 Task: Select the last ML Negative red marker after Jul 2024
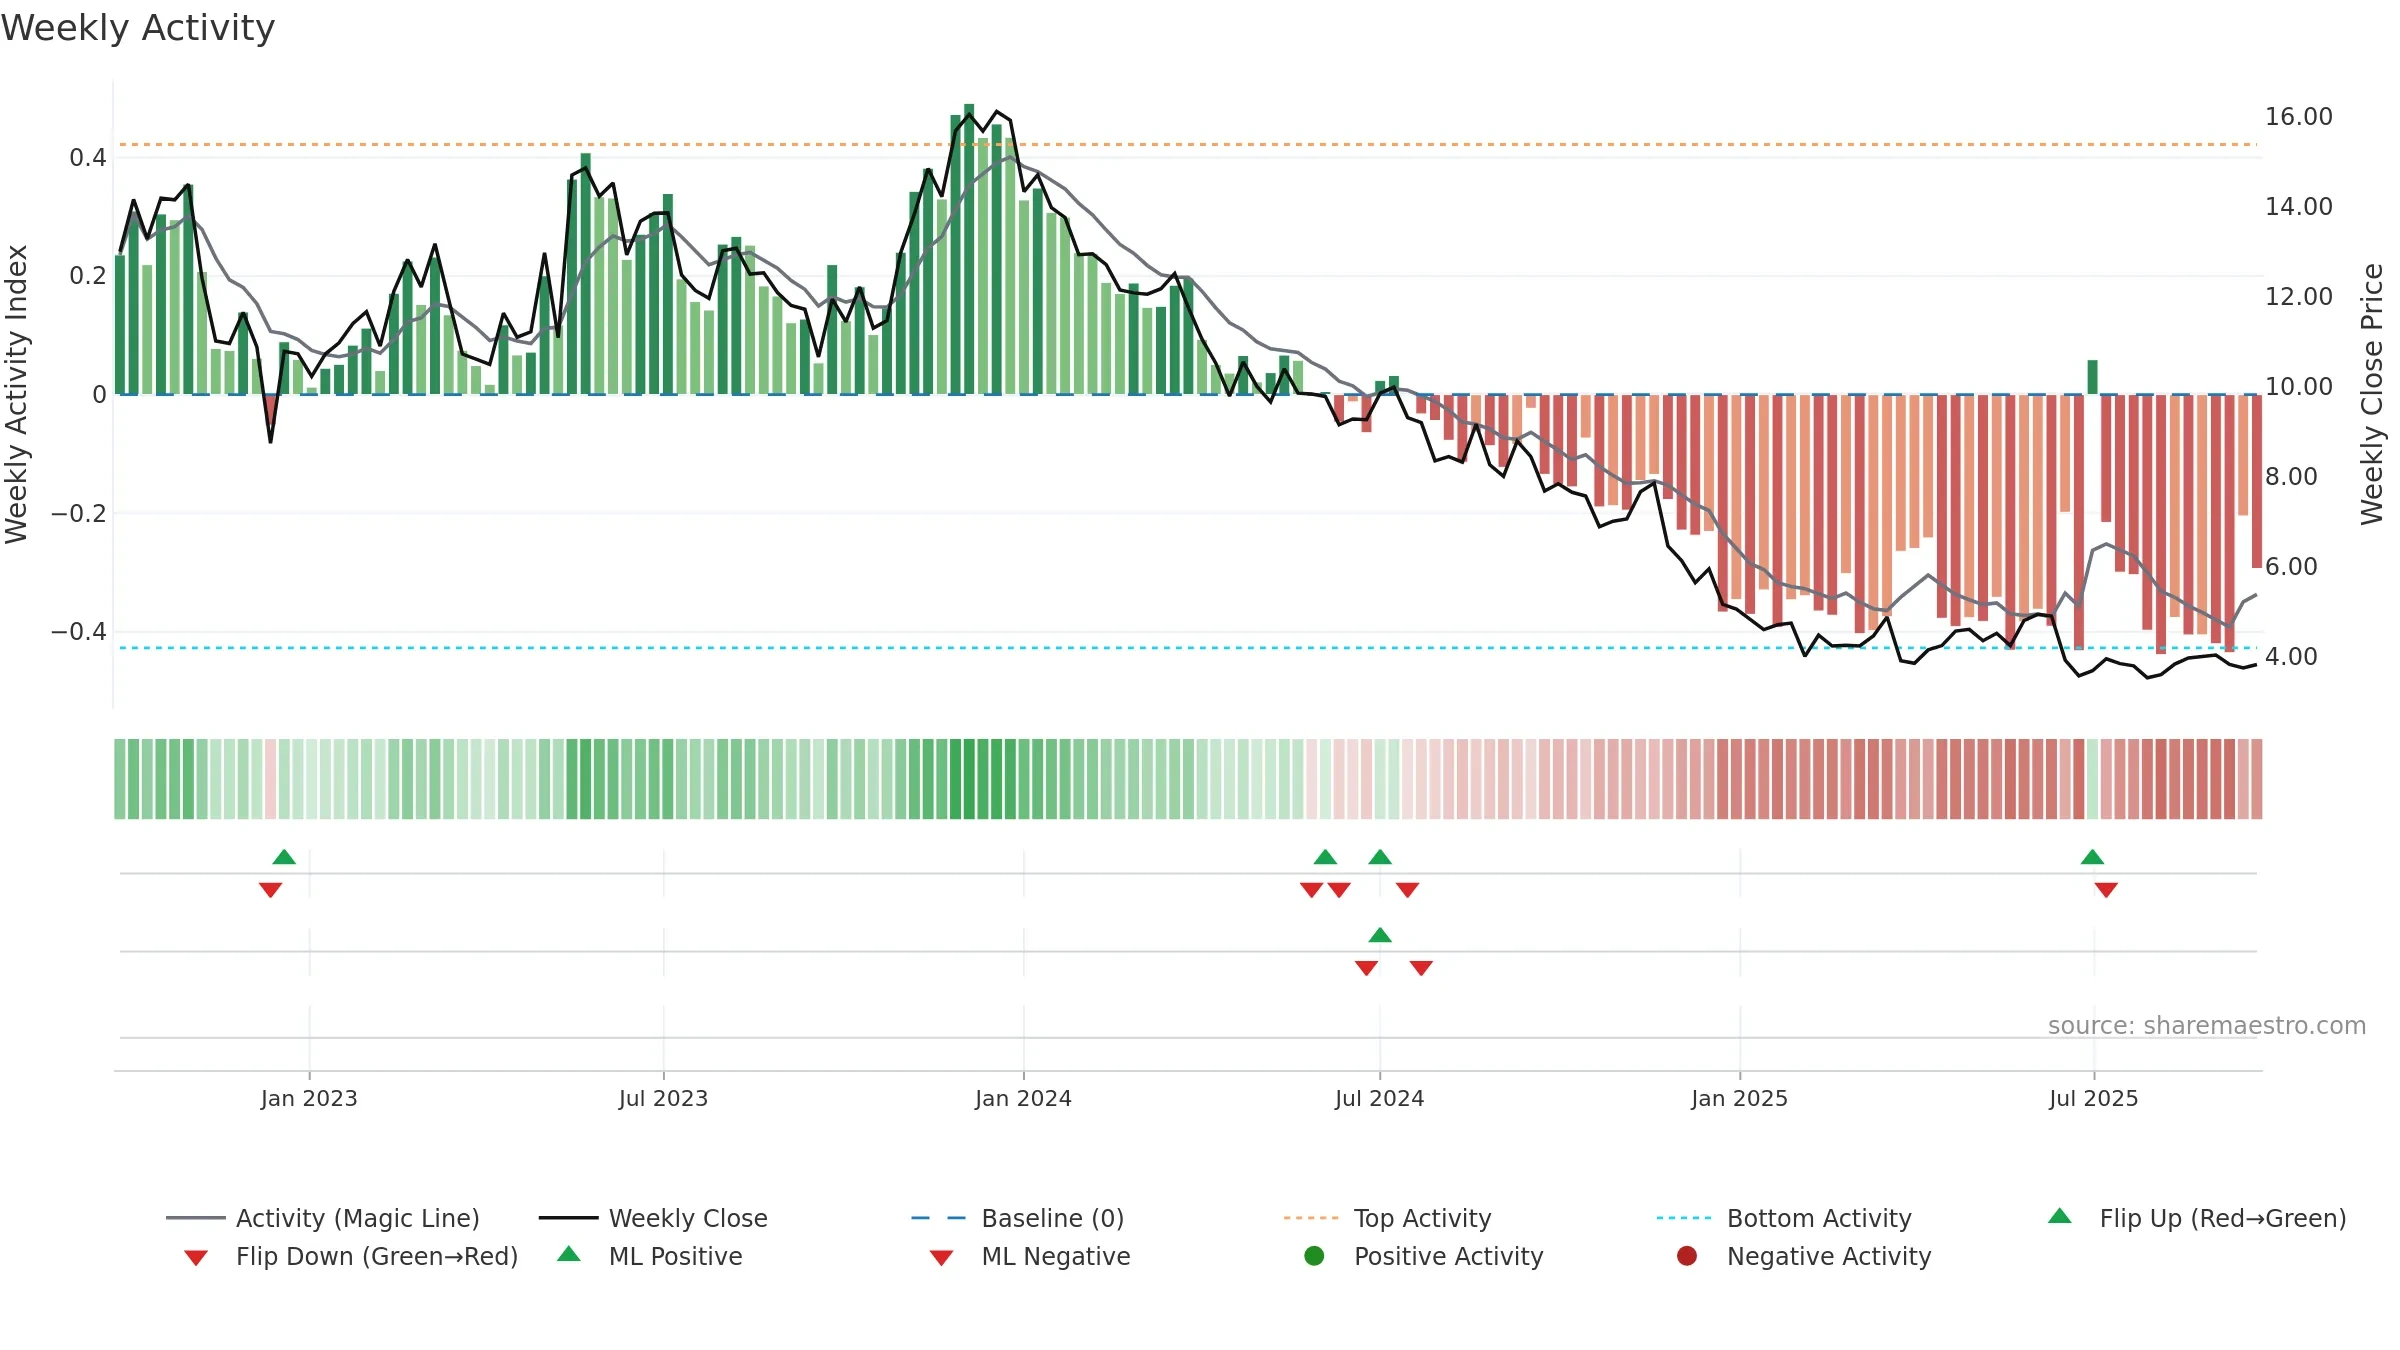(1421, 968)
